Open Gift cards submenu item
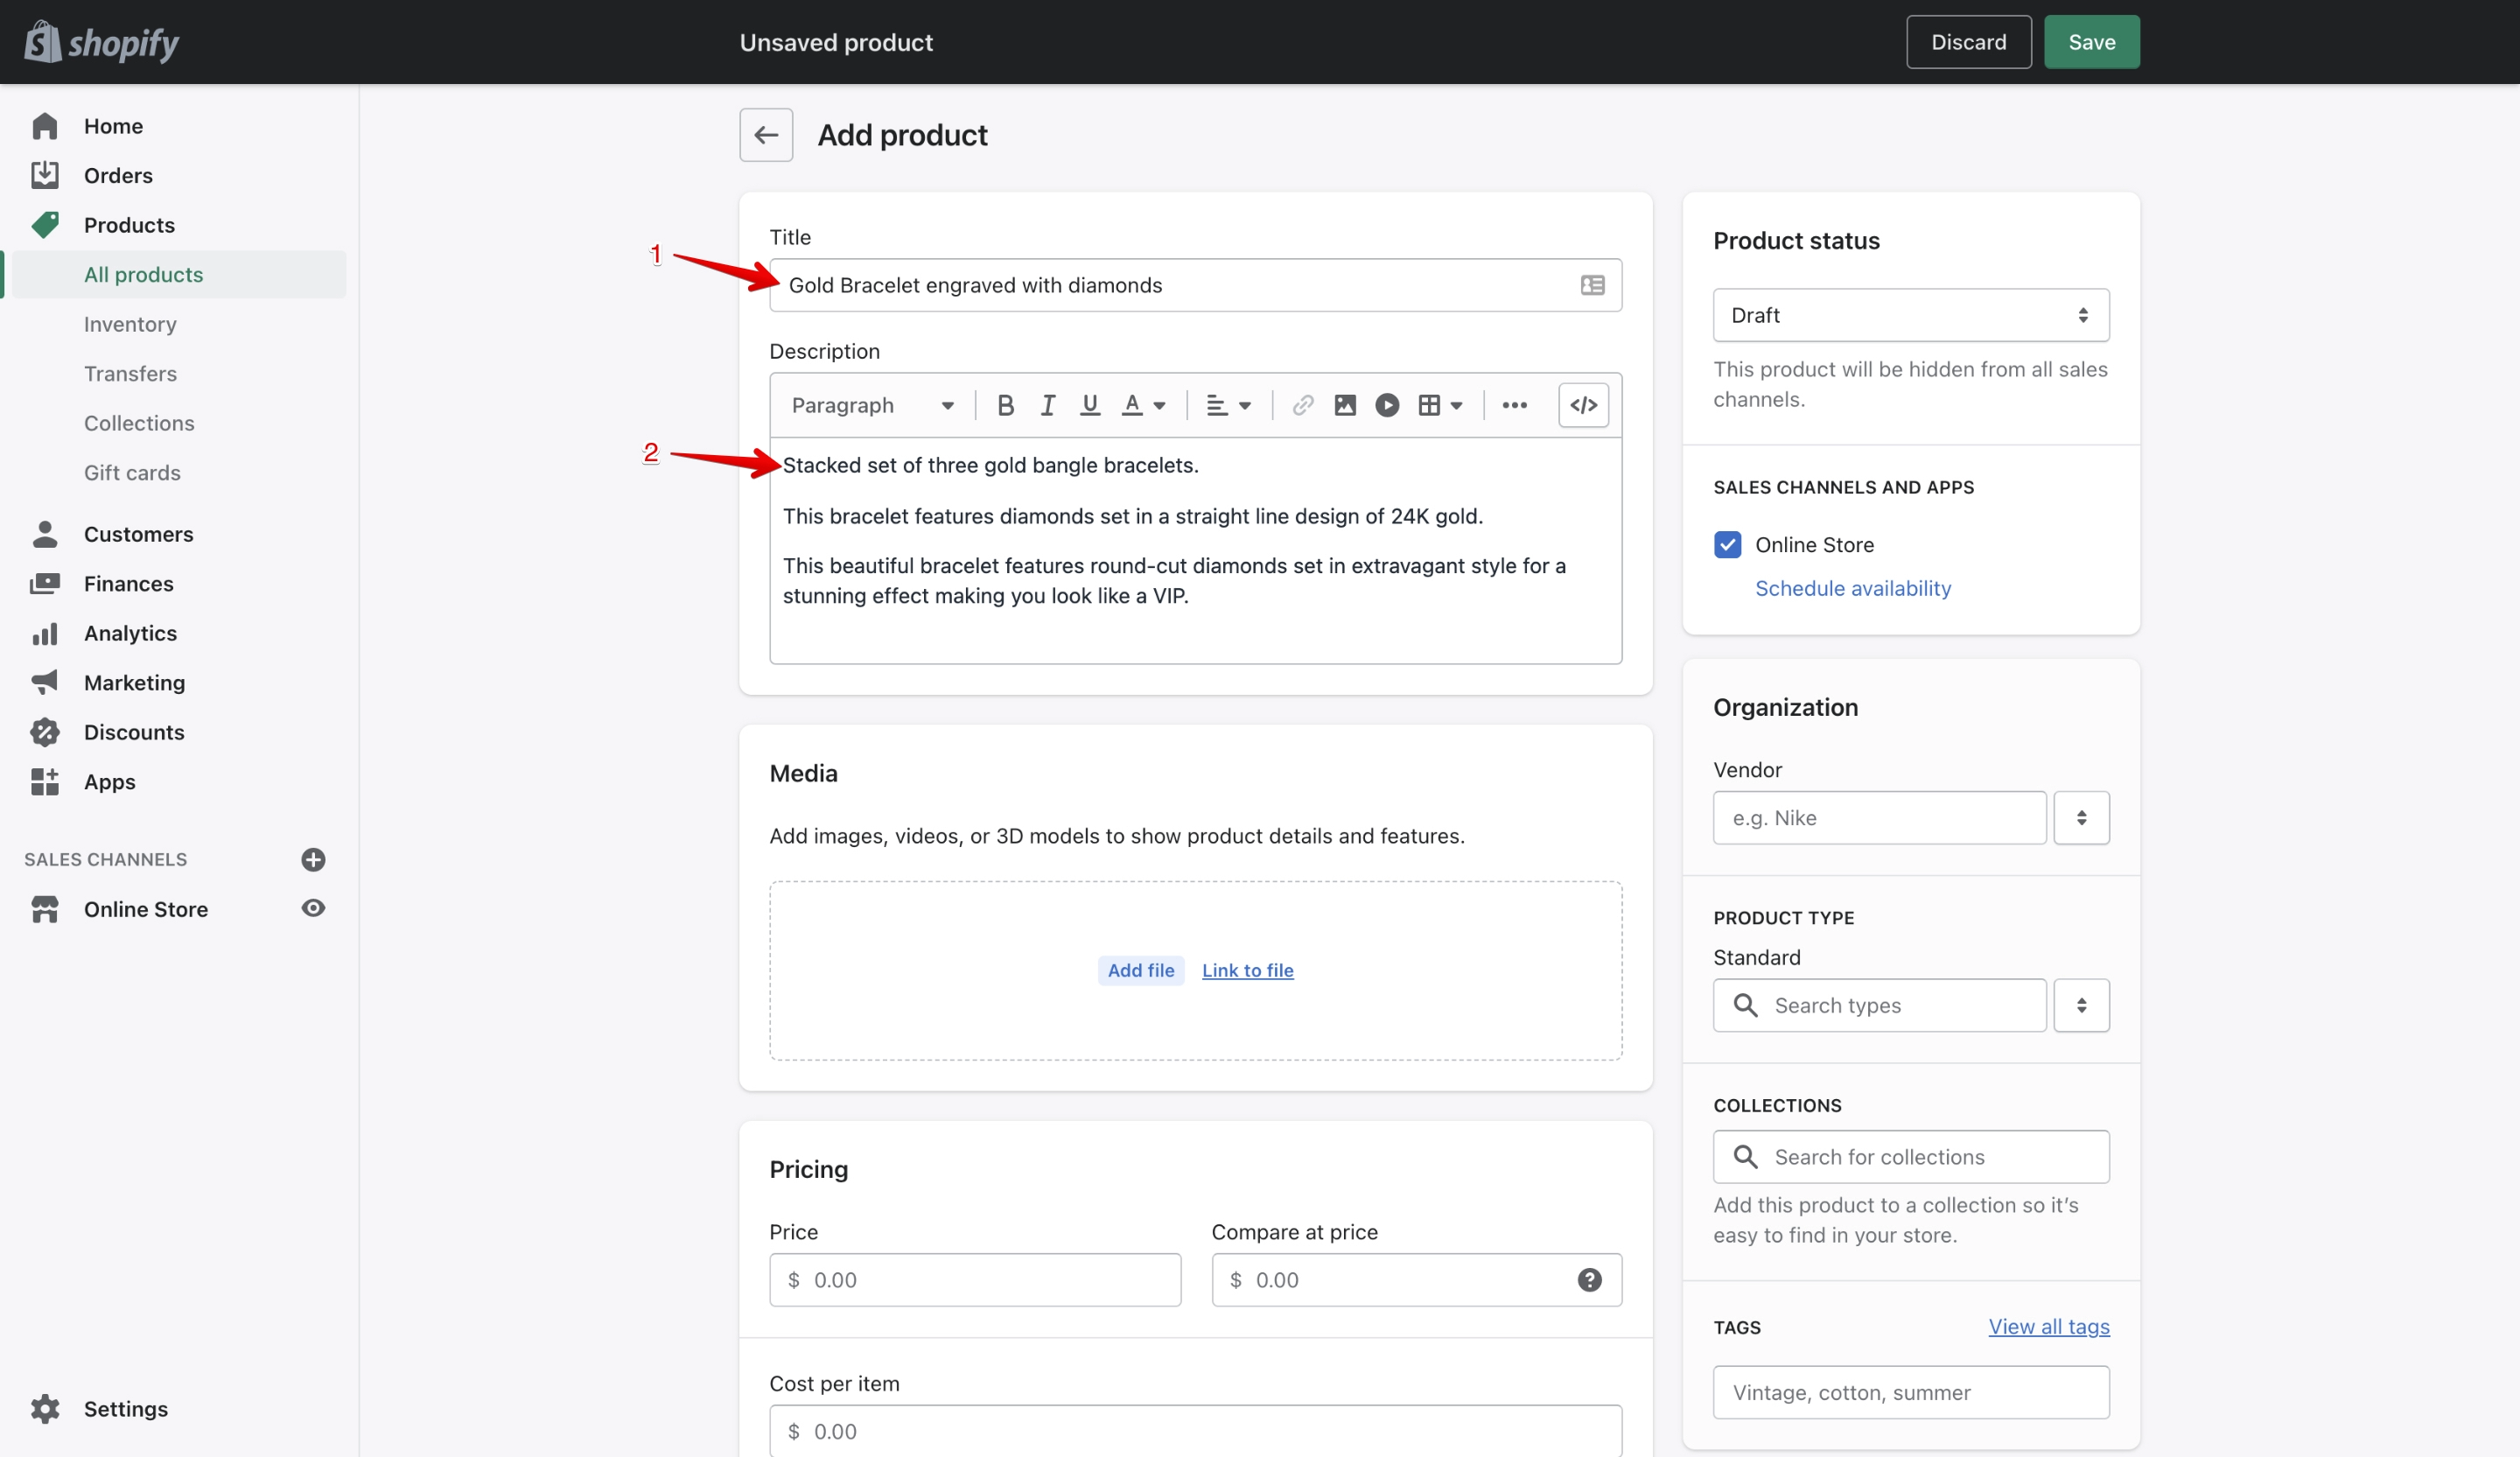The image size is (2520, 1457). (x=132, y=473)
